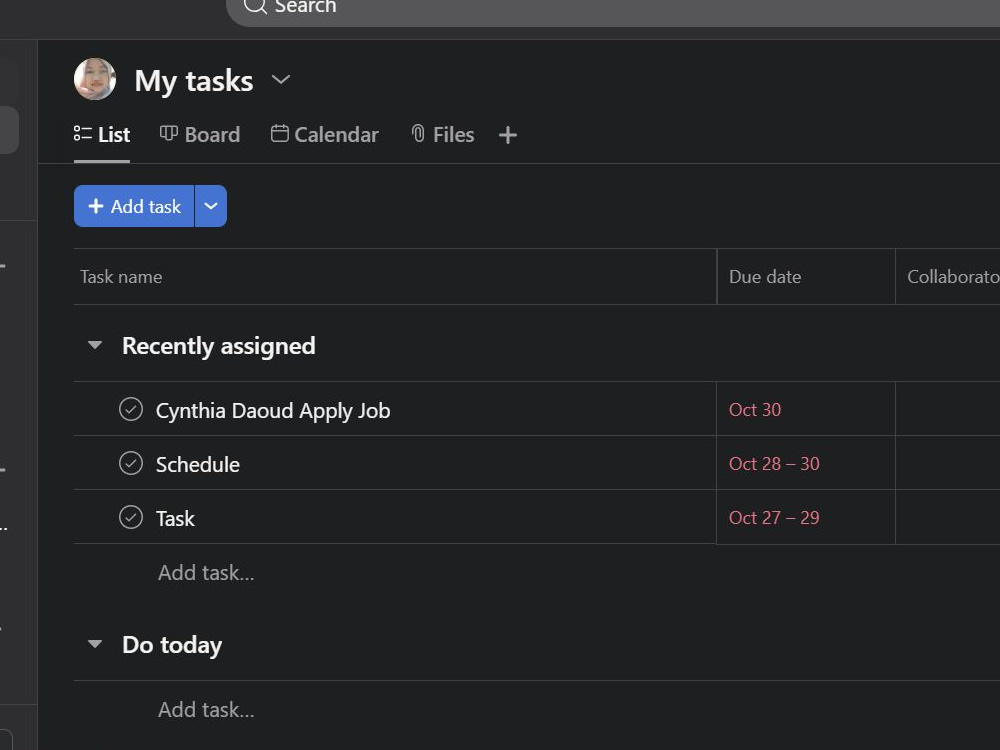Edit the Oct 27 – 29 due date

774,517
